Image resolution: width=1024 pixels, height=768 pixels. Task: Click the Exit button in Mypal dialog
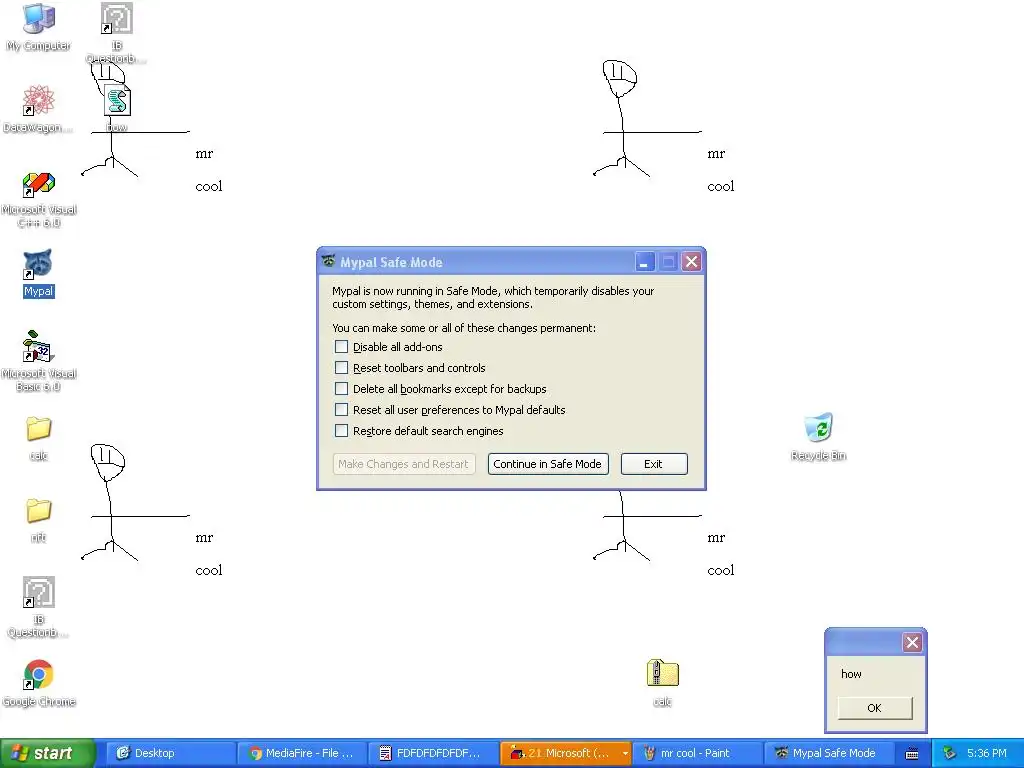click(654, 464)
